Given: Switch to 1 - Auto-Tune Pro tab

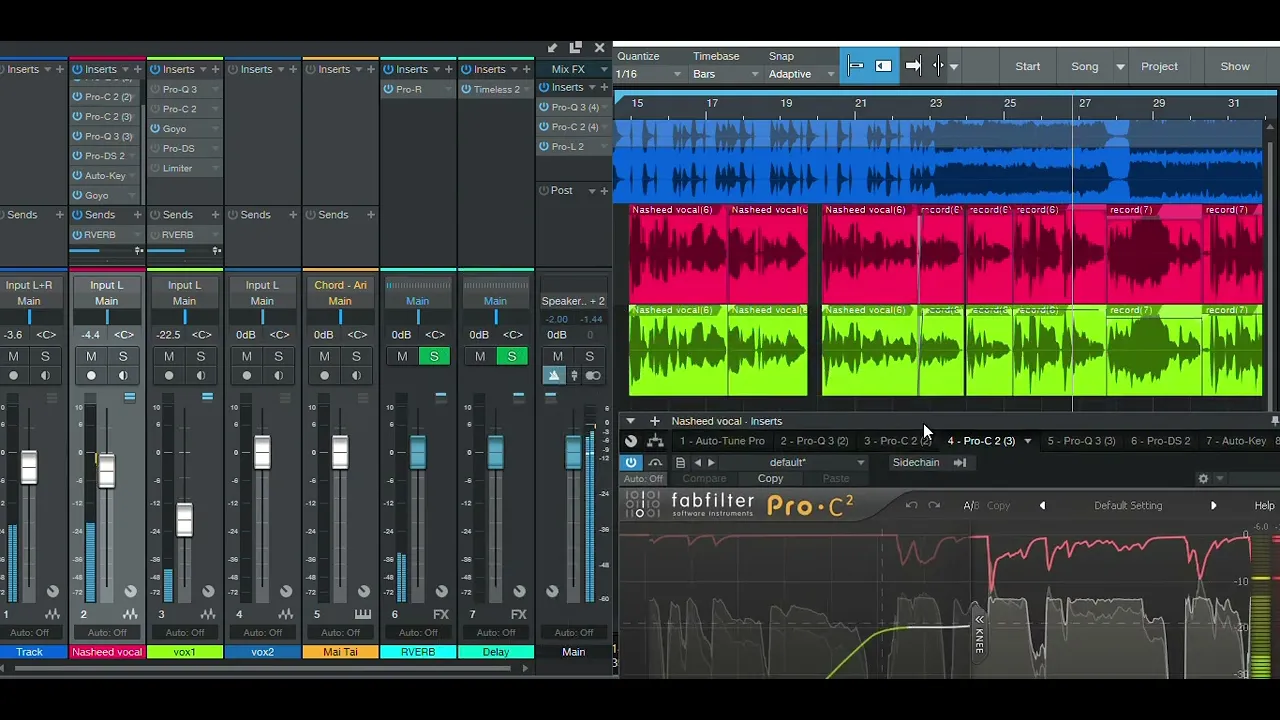Looking at the screenshot, I should click(722, 441).
